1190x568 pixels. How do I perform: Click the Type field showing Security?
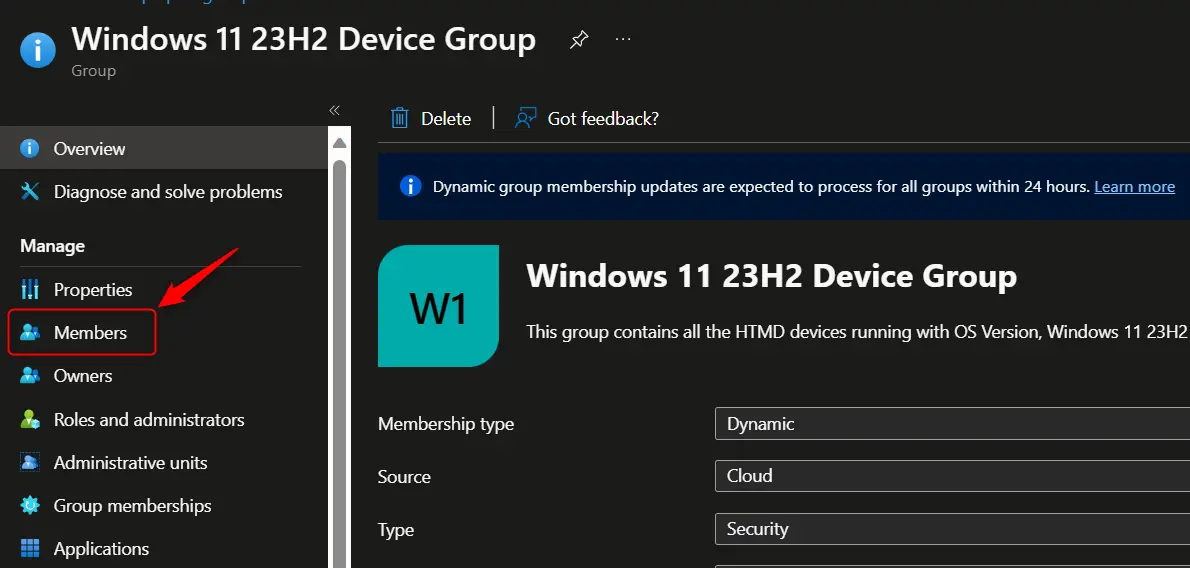click(952, 529)
